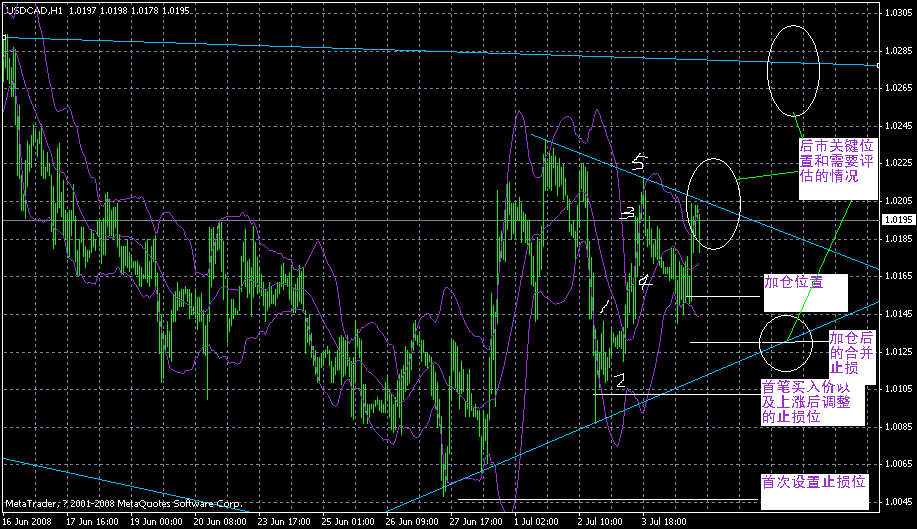Click the 1.0285 price axis label
Viewport: 917px width, 529px height.
click(x=899, y=50)
